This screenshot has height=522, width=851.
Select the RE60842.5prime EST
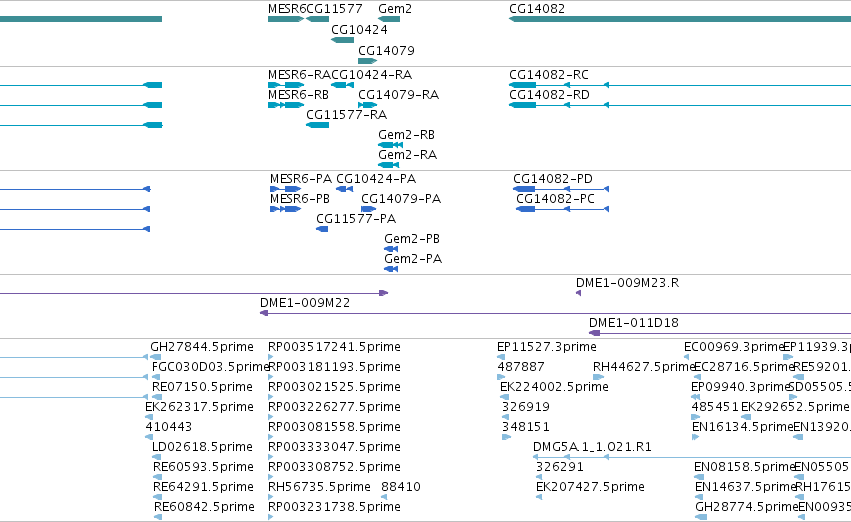pos(158,517)
